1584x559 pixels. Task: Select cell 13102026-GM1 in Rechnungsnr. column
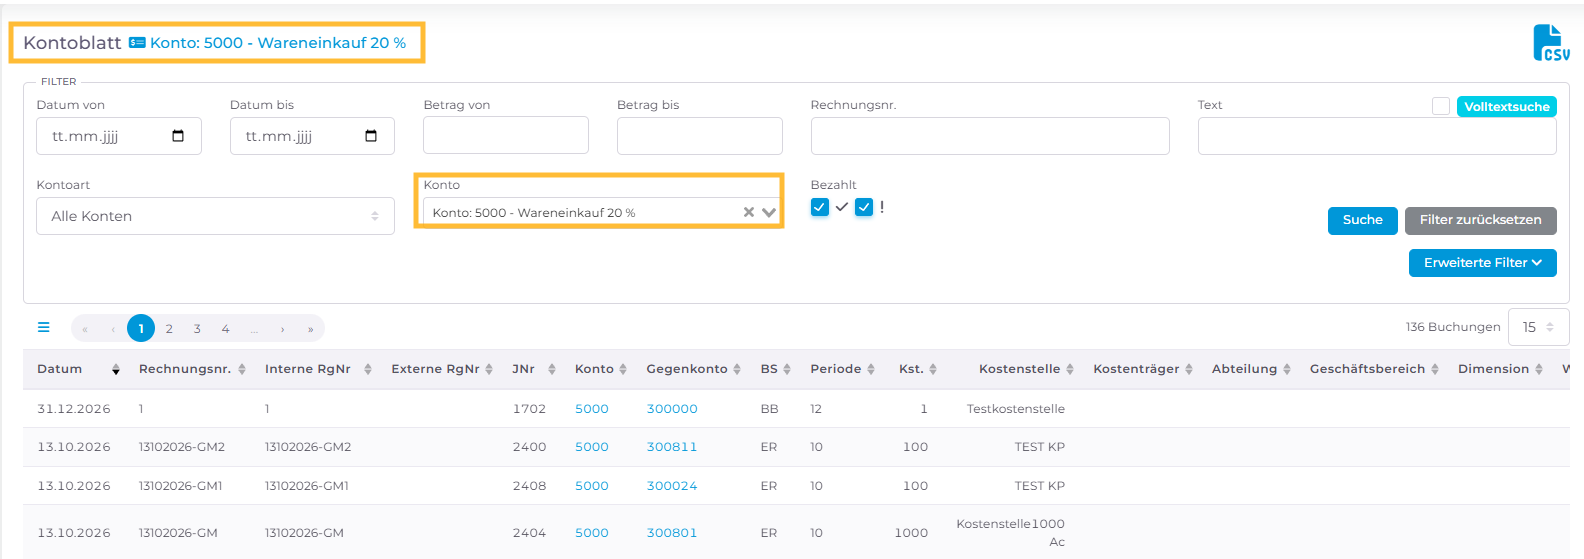point(181,486)
